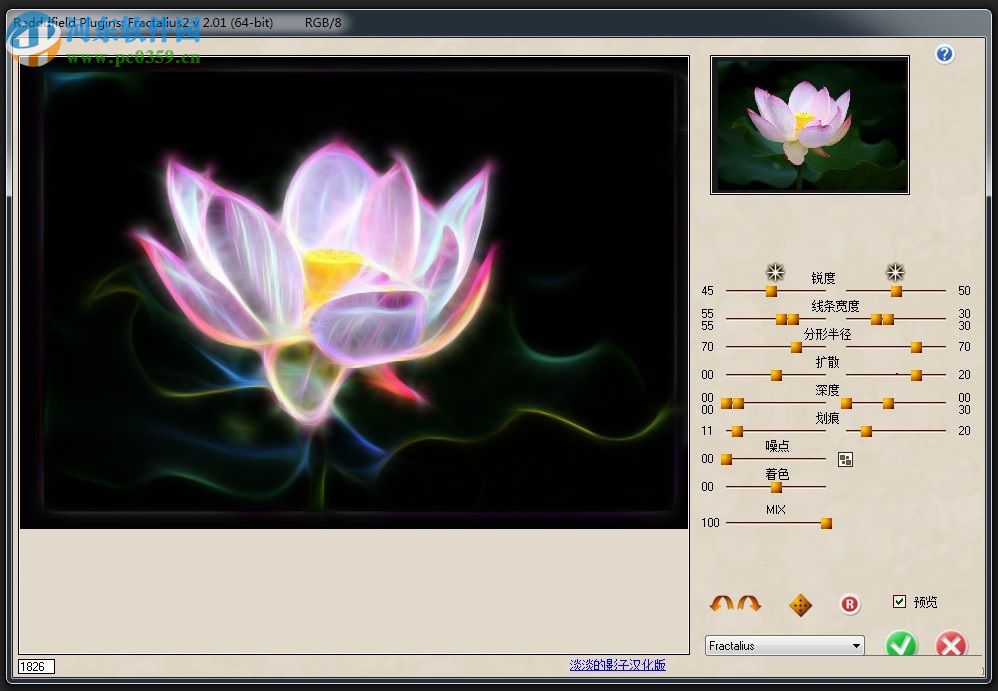This screenshot has height=691, width=998.
Task: Toggle the 预览 preview checkbox
Action: coord(899,601)
